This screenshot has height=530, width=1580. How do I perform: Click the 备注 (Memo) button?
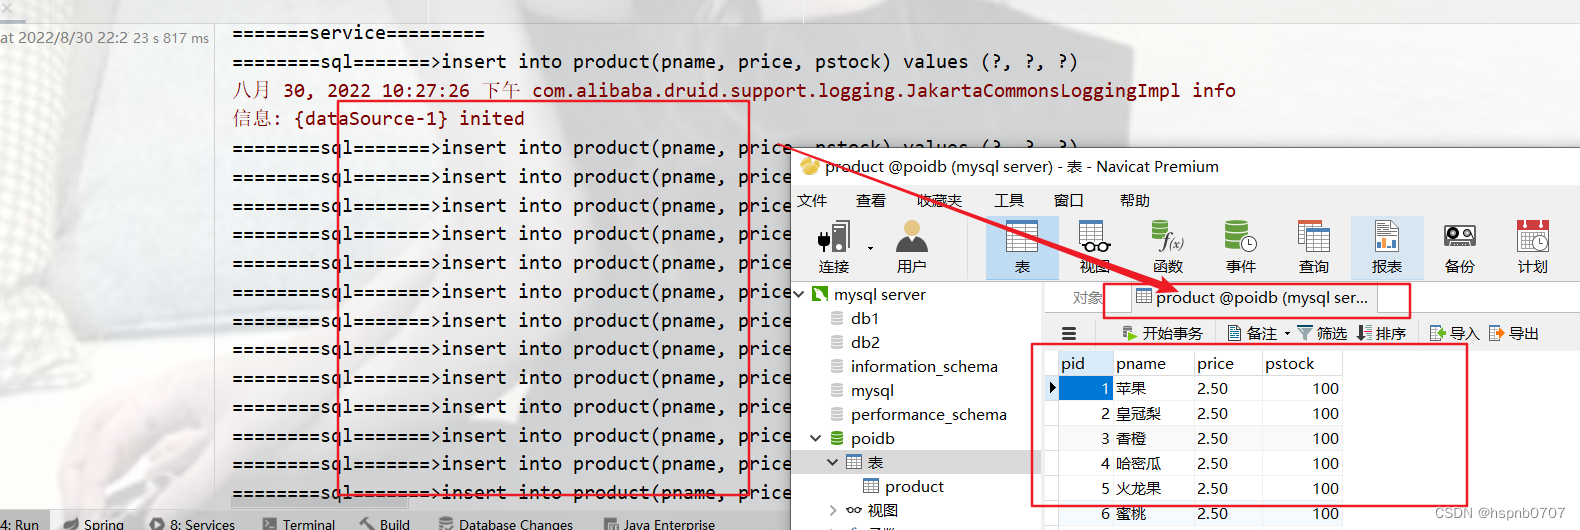pos(1252,333)
